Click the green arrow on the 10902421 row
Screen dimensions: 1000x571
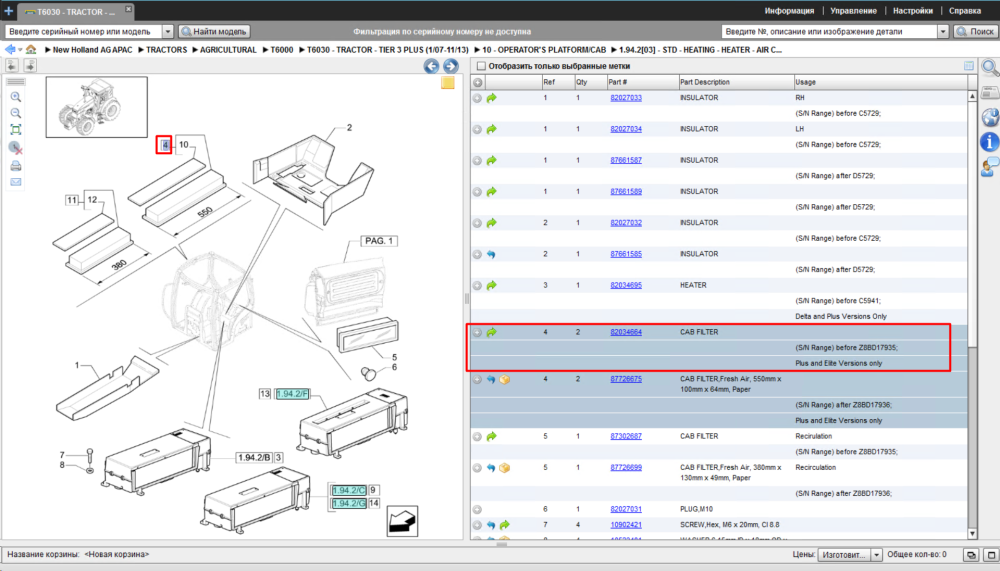504,525
